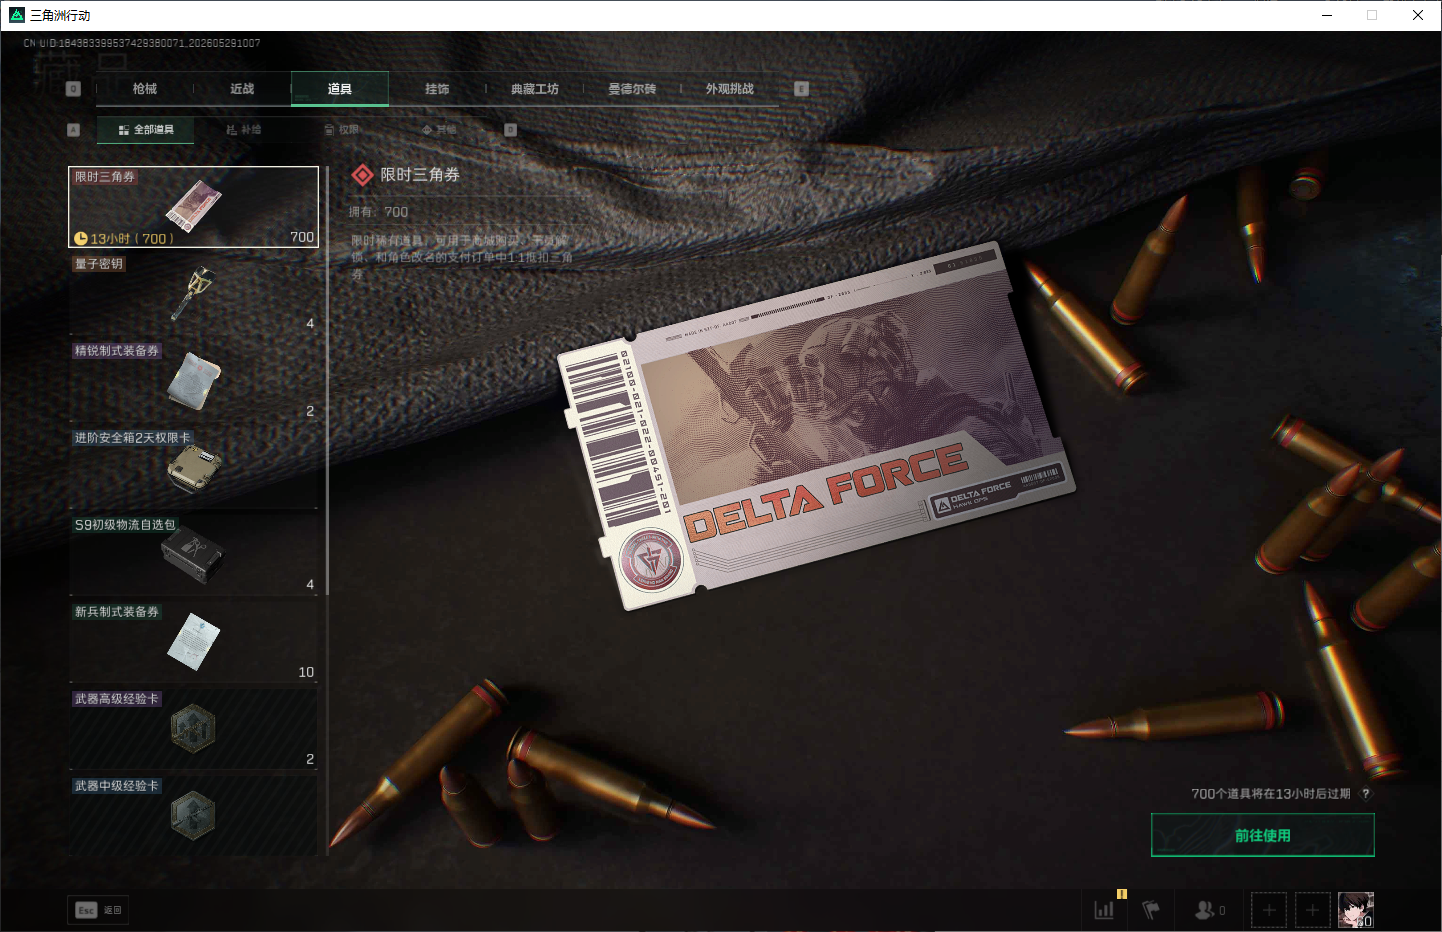Screen dimensions: 1442x932
Task: Click the flag icon in bottom bar
Action: click(x=1151, y=910)
